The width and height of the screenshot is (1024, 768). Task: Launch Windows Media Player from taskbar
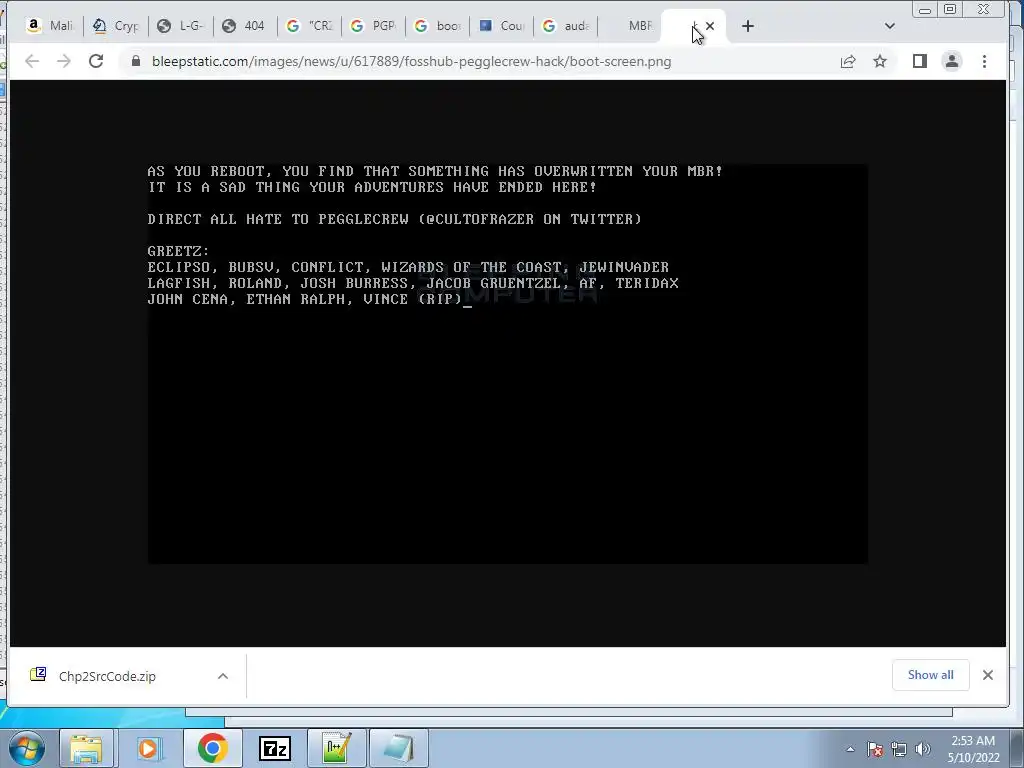tap(149, 748)
